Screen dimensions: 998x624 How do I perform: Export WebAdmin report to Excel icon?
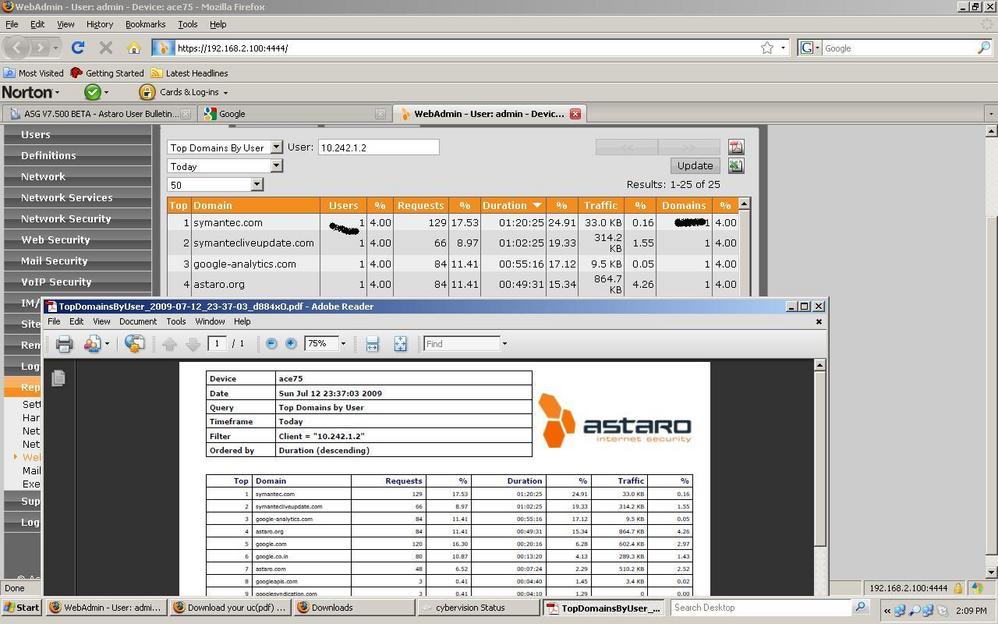[736, 166]
